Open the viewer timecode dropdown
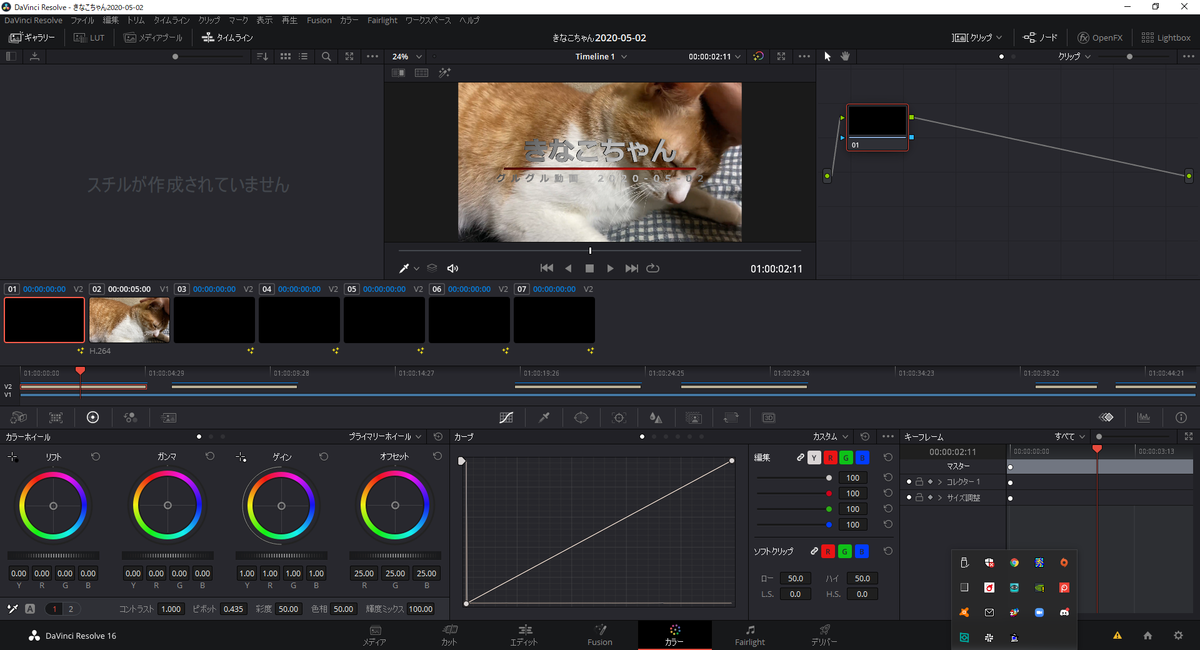 pos(715,56)
